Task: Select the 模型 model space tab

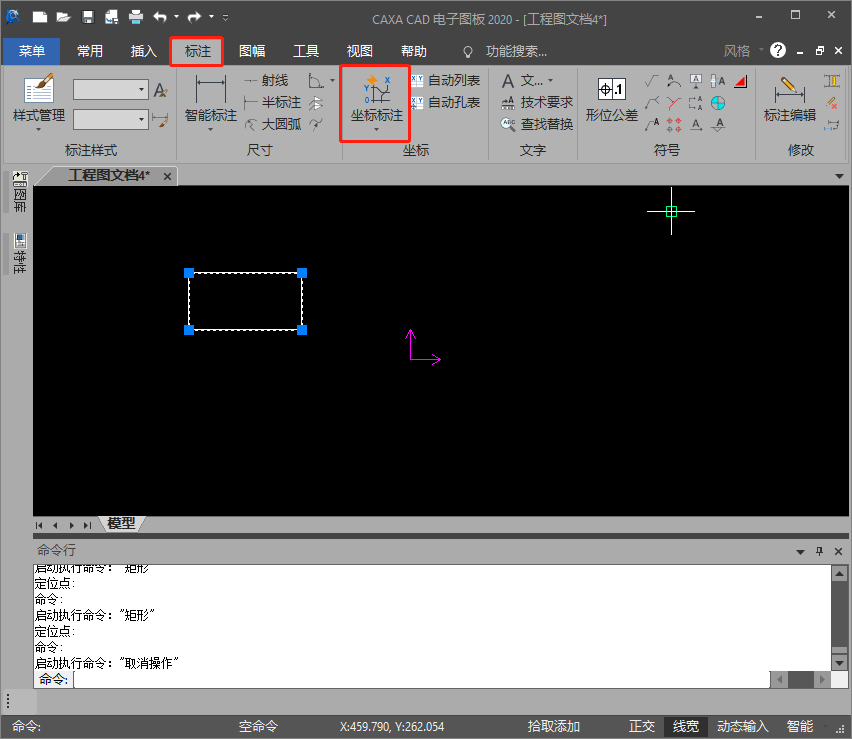Action: (121, 523)
